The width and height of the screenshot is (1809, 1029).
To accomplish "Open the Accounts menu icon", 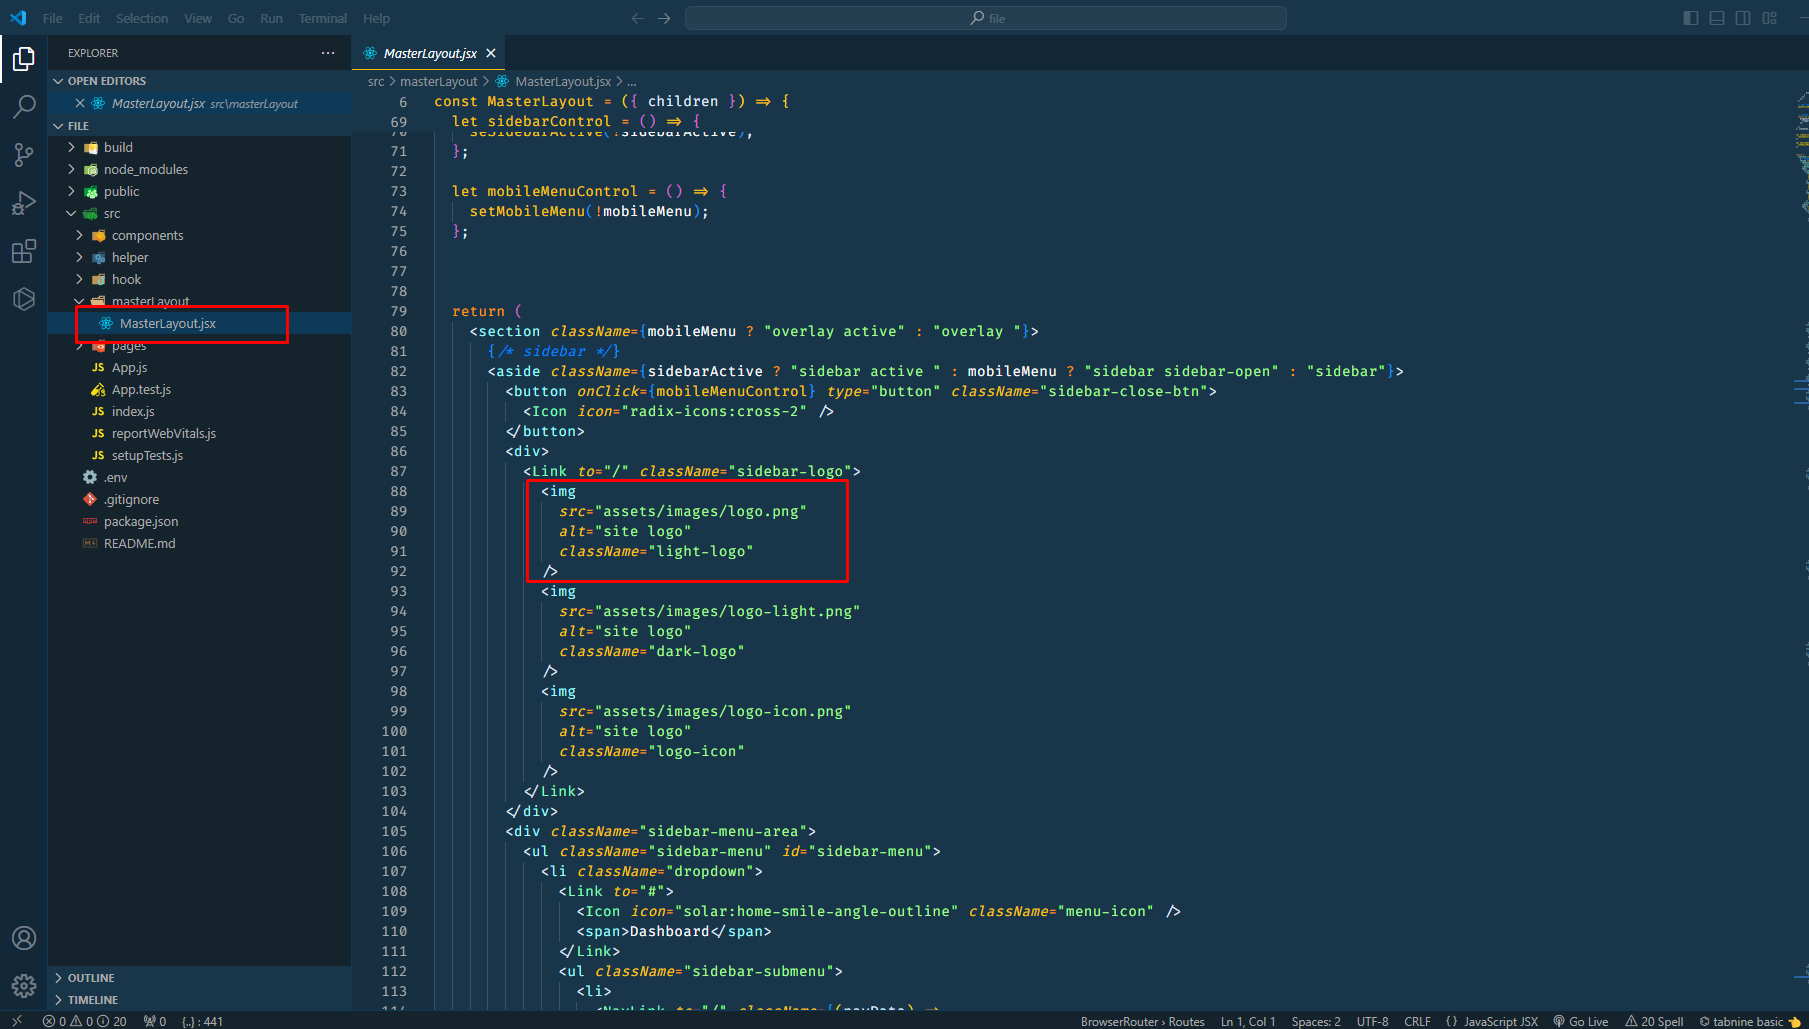I will (x=24, y=938).
